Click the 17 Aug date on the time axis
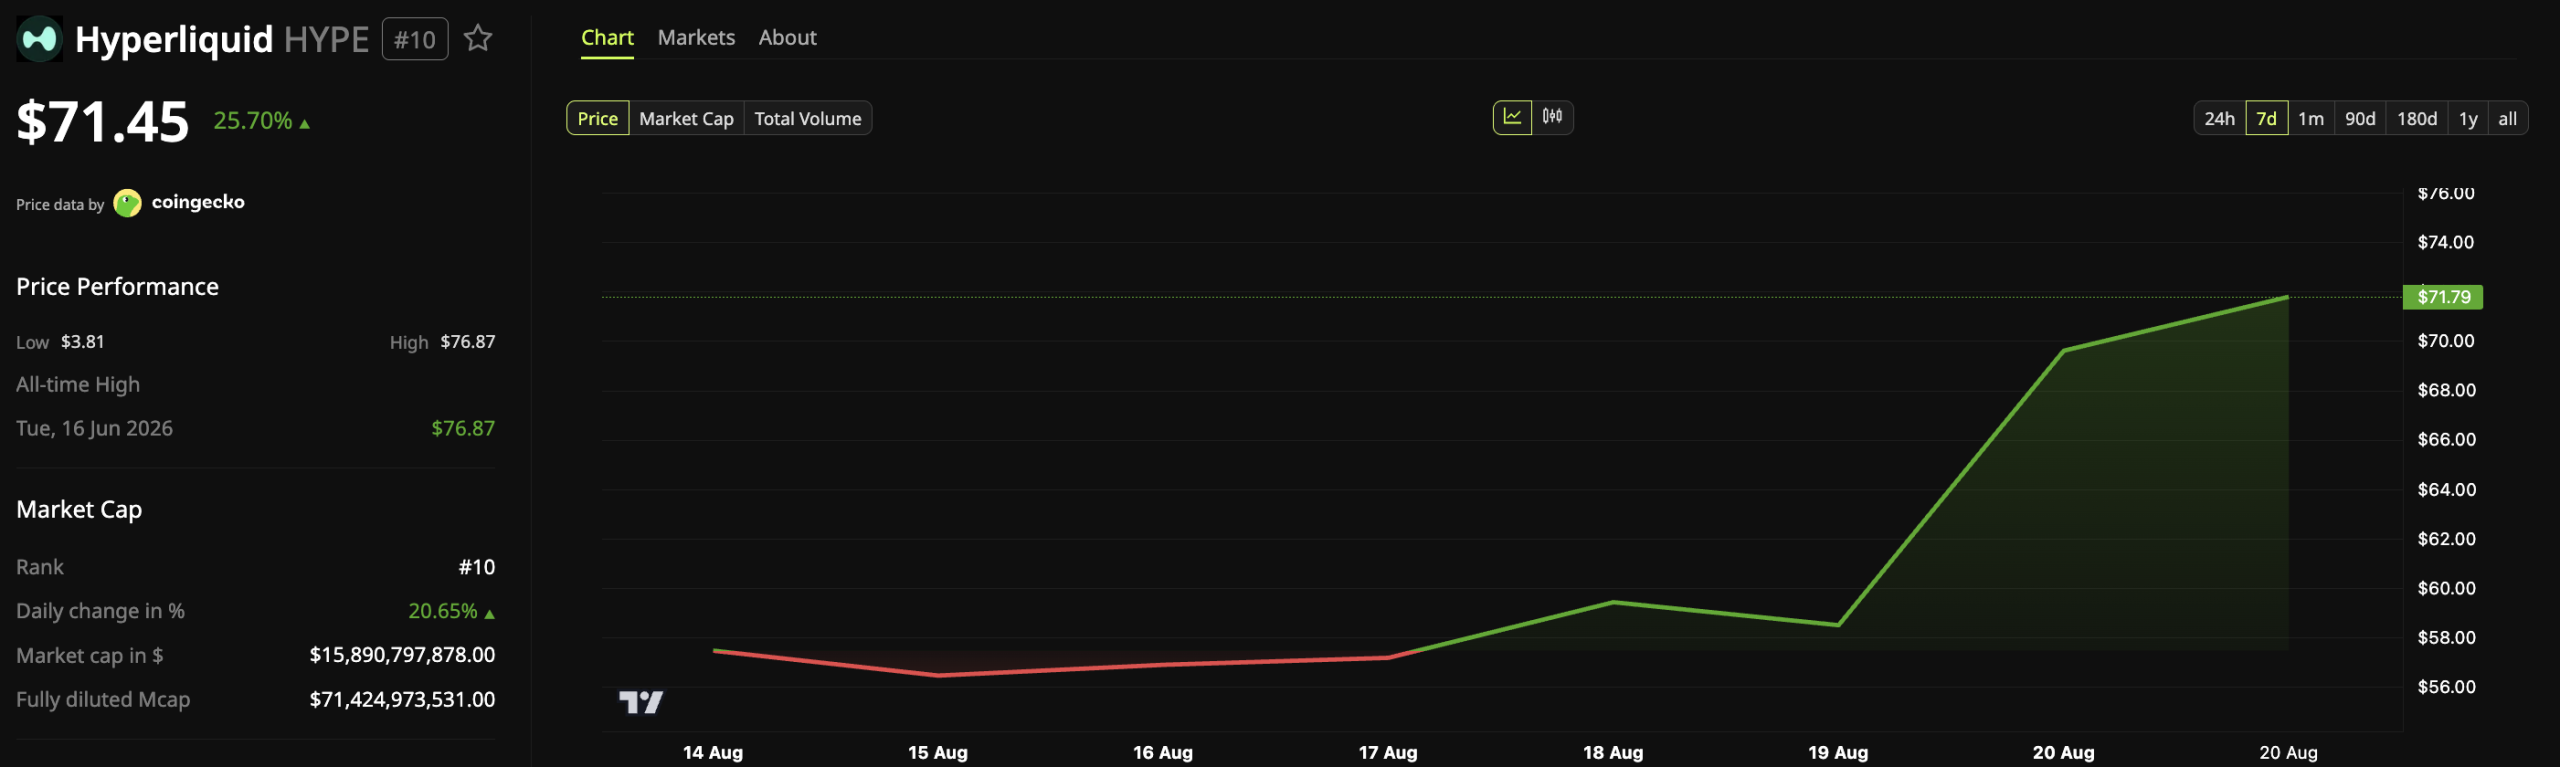The height and width of the screenshot is (767, 2560). pyautogui.click(x=1388, y=752)
